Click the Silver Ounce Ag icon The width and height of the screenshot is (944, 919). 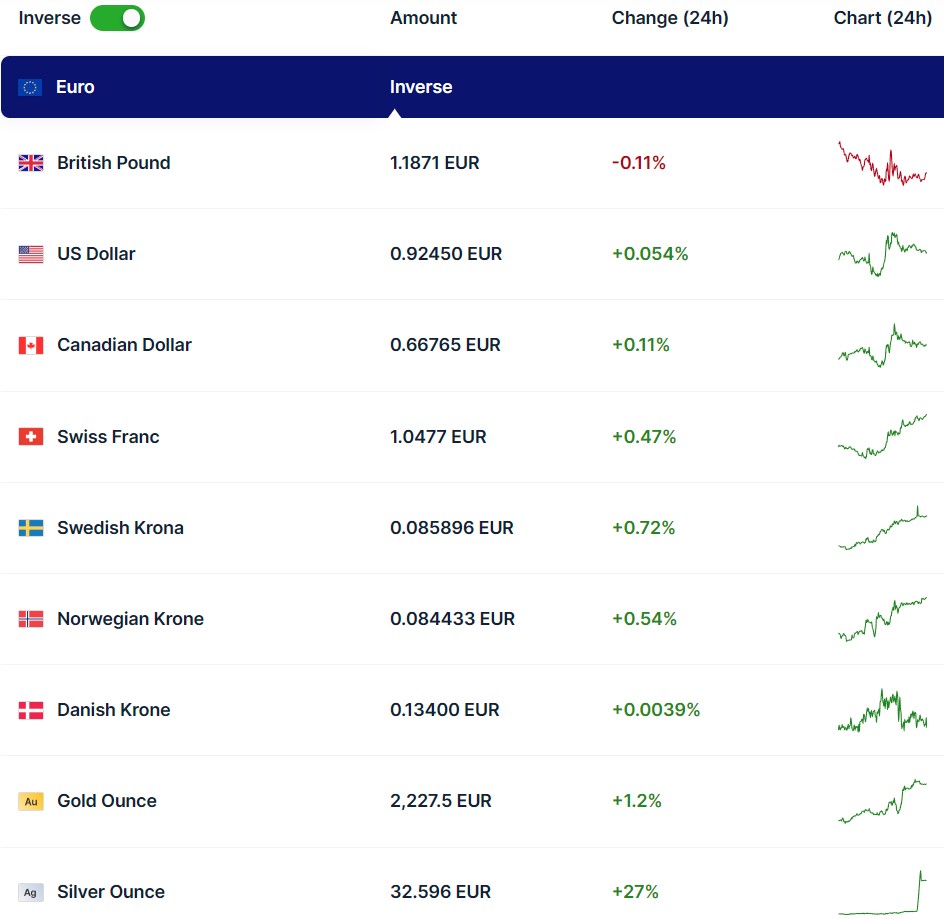click(31, 892)
